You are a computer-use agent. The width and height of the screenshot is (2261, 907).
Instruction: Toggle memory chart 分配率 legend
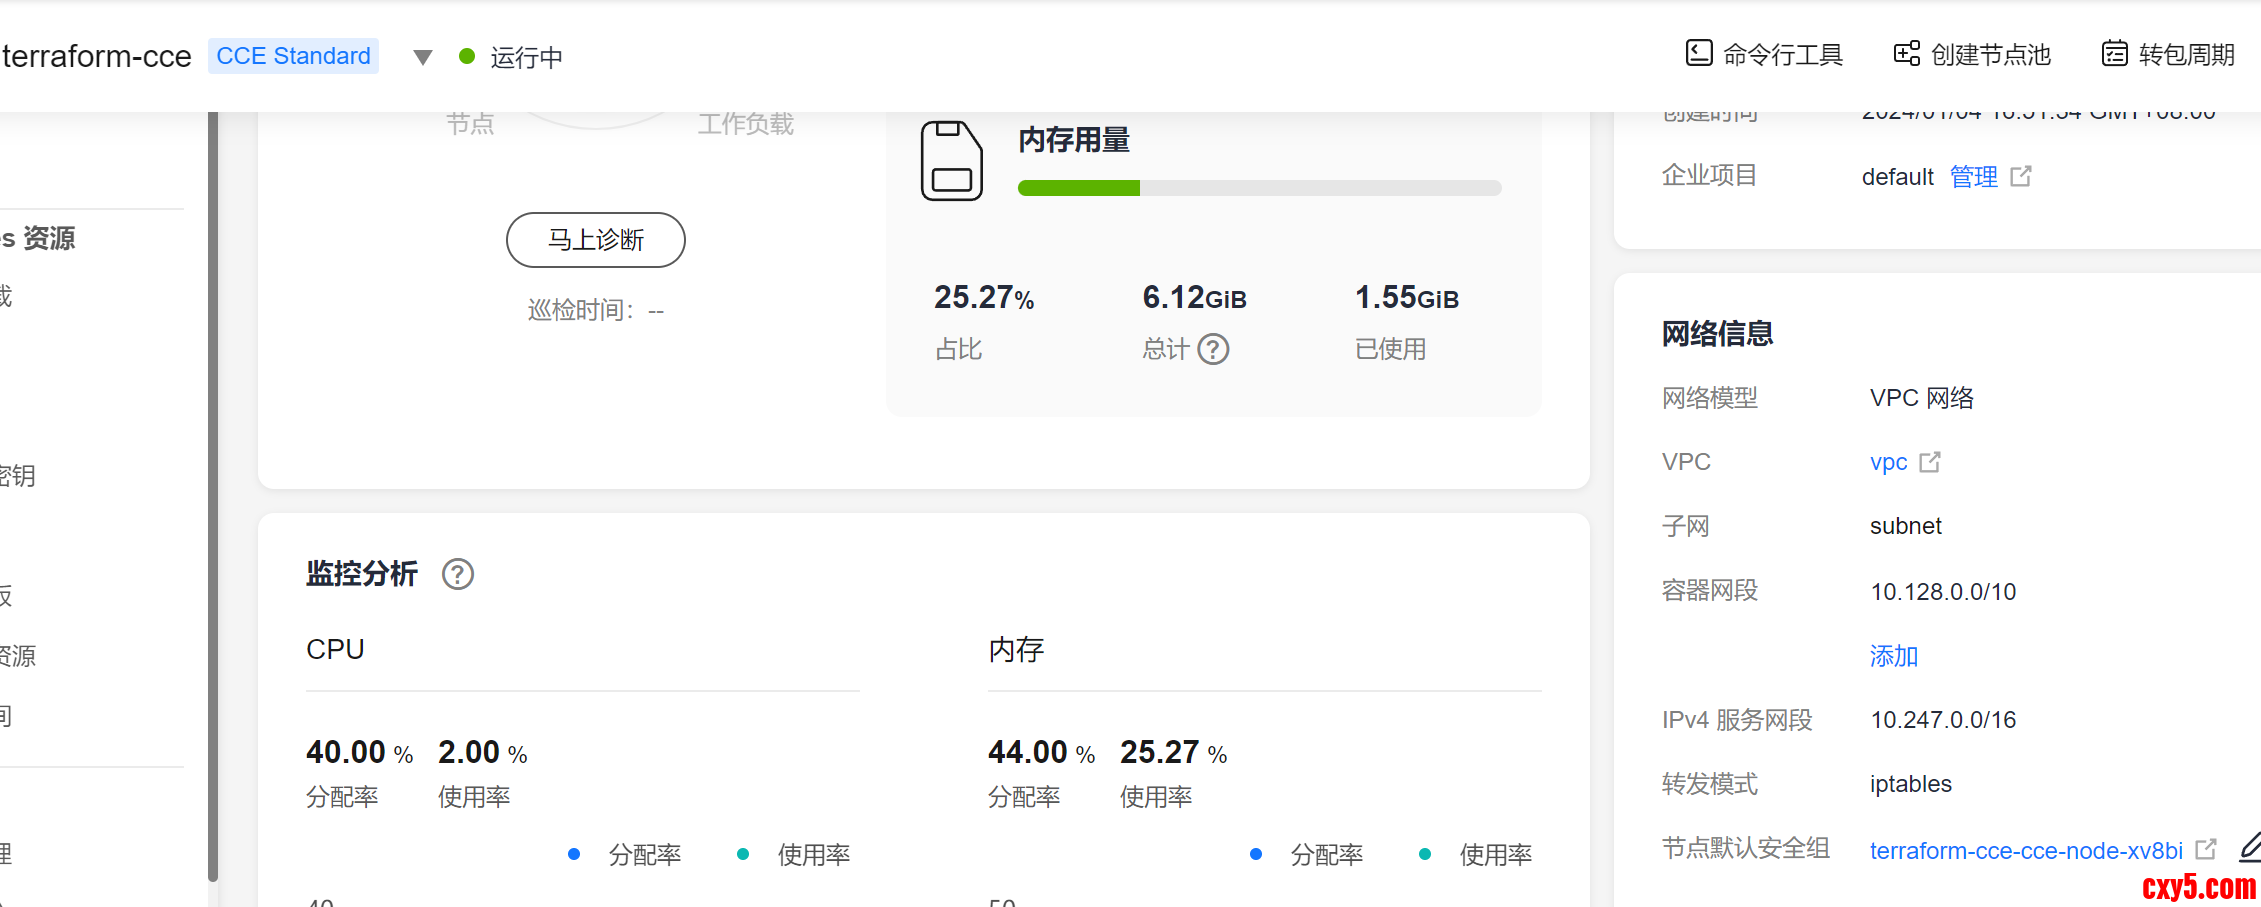[x=1308, y=855]
